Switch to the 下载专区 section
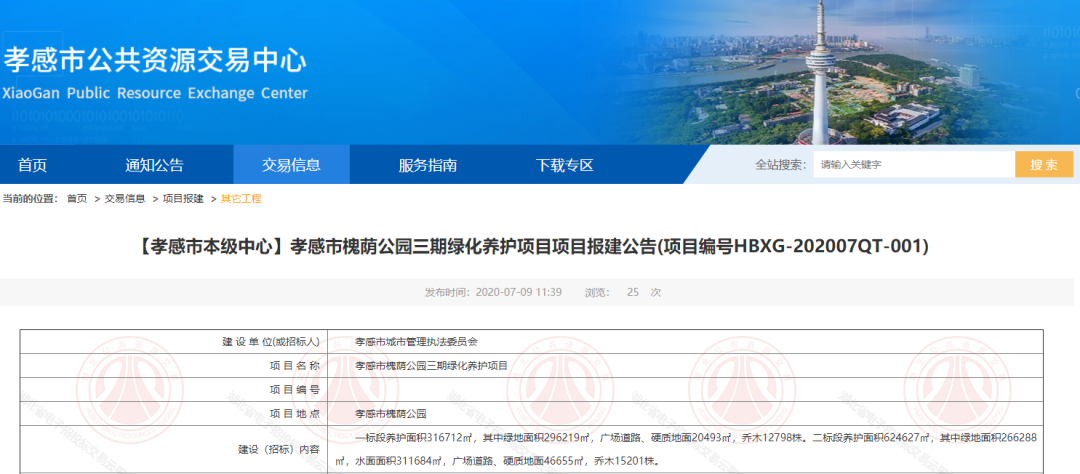Image resolution: width=1080 pixels, height=474 pixels. [x=564, y=165]
